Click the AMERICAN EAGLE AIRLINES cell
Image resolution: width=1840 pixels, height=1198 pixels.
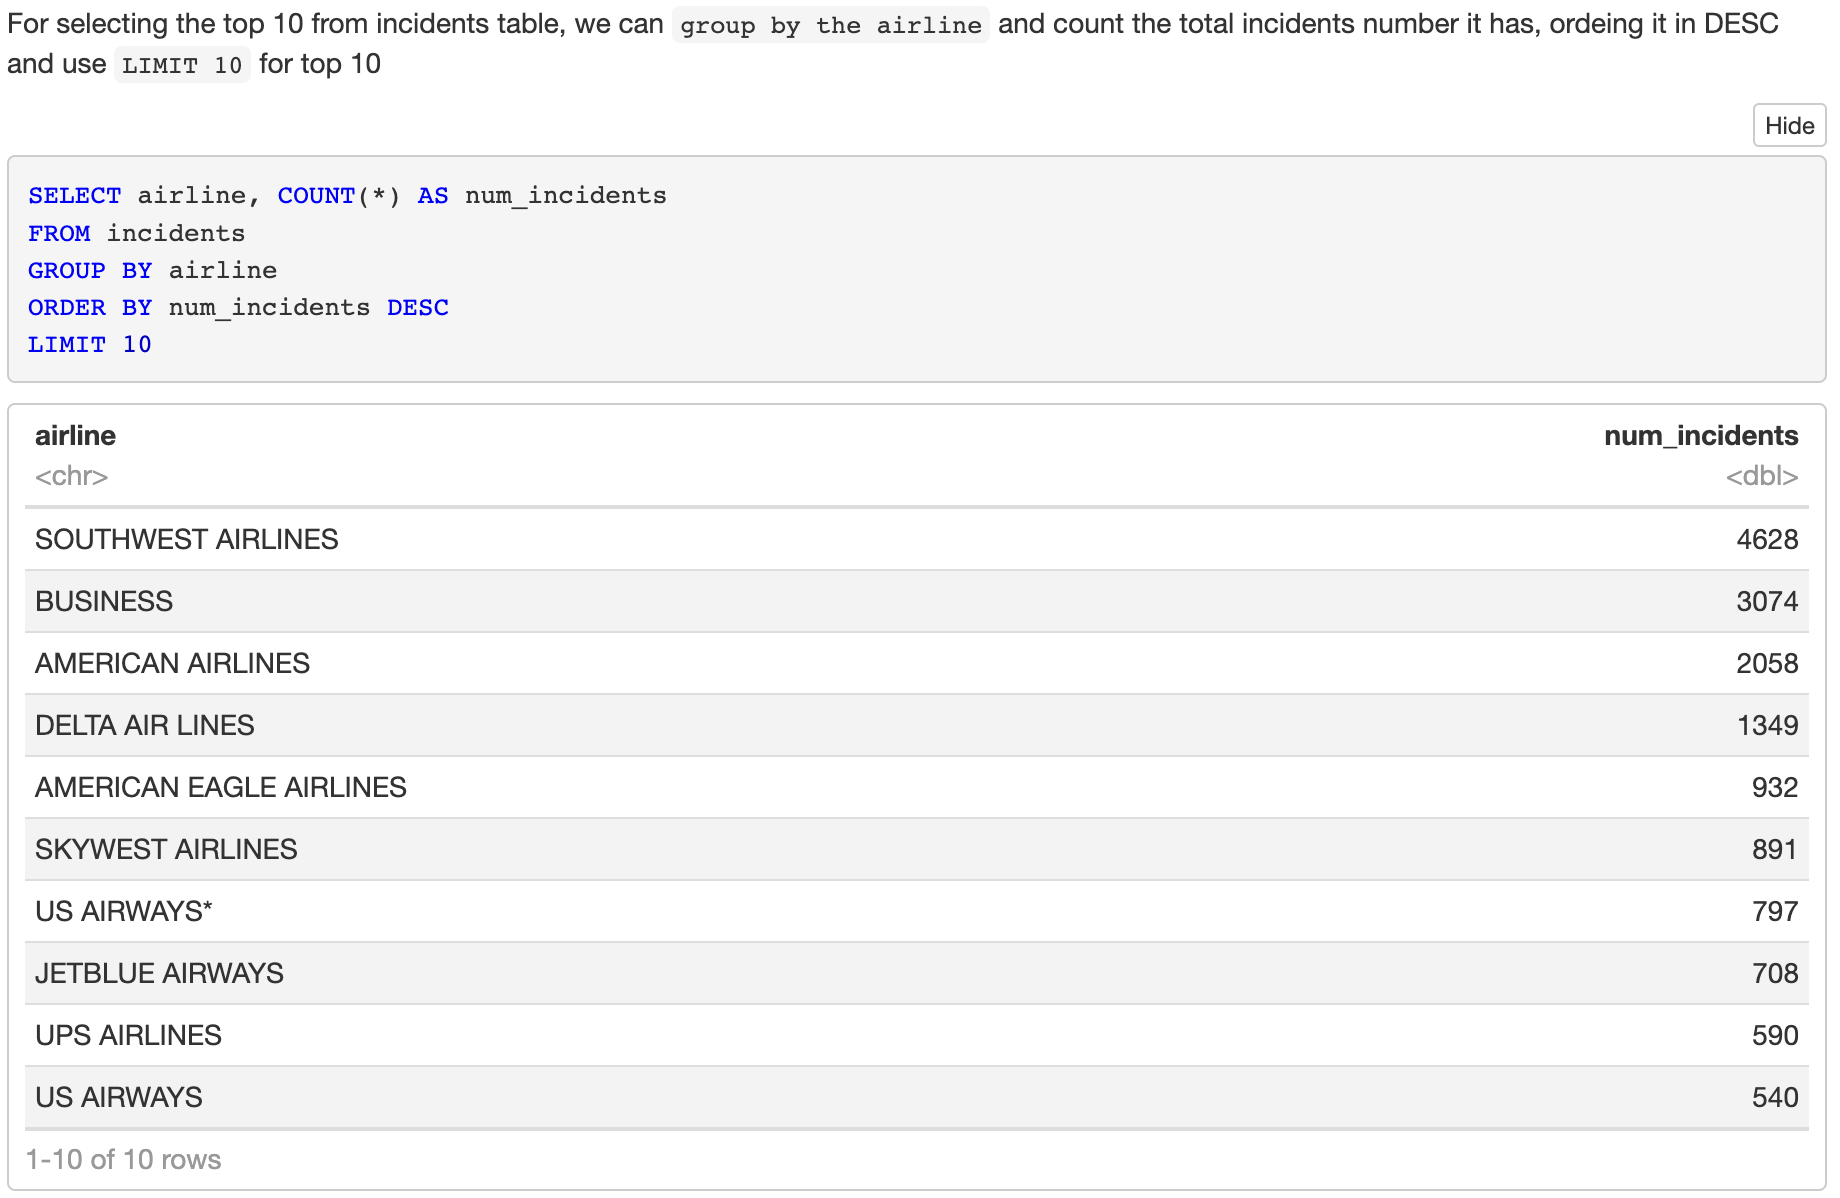pos(220,787)
